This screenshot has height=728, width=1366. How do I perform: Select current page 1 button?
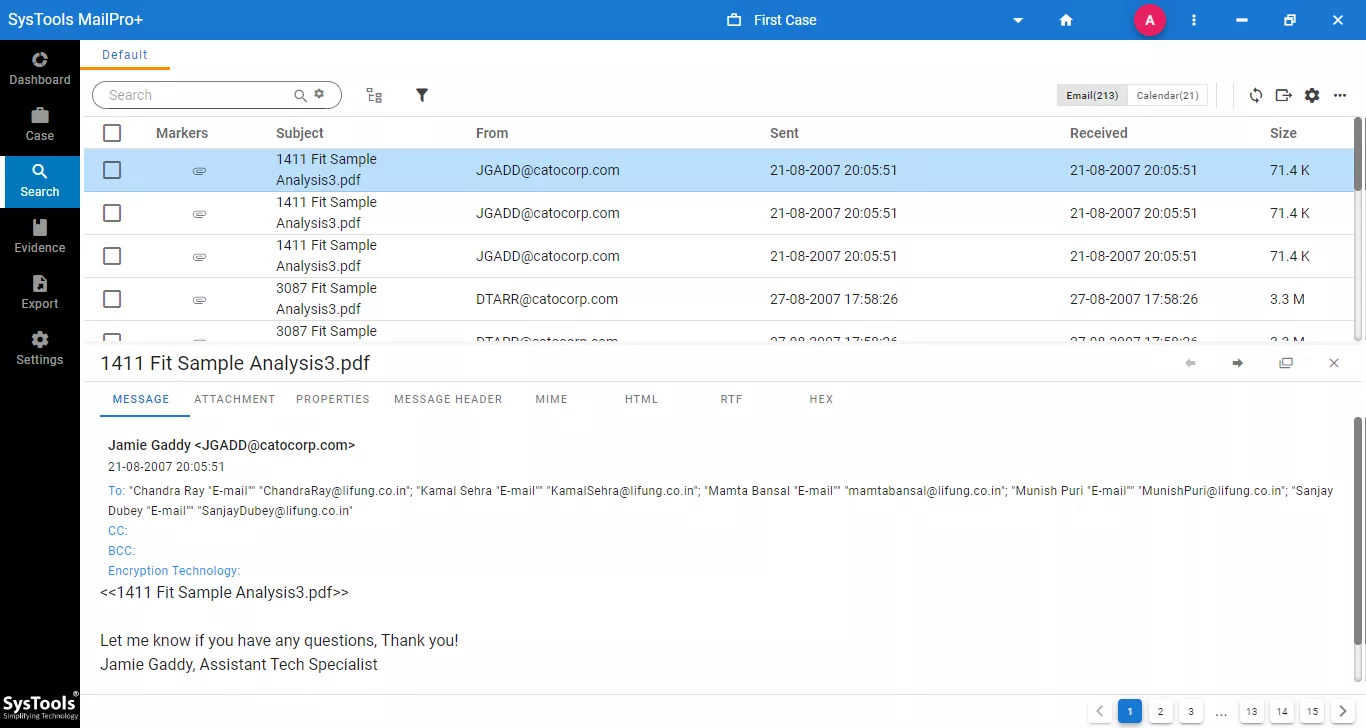point(1129,712)
